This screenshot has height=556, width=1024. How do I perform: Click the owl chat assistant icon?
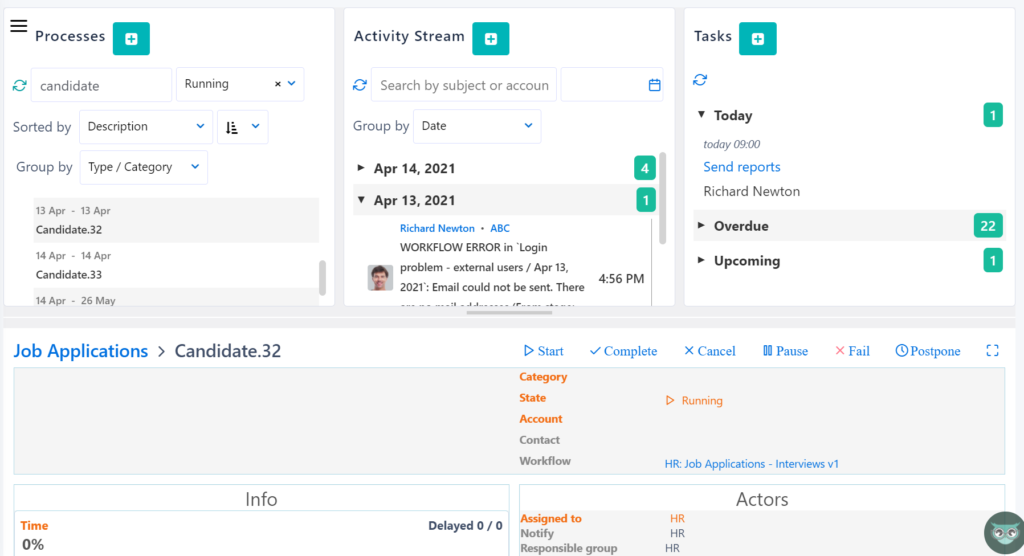pos(1003,532)
